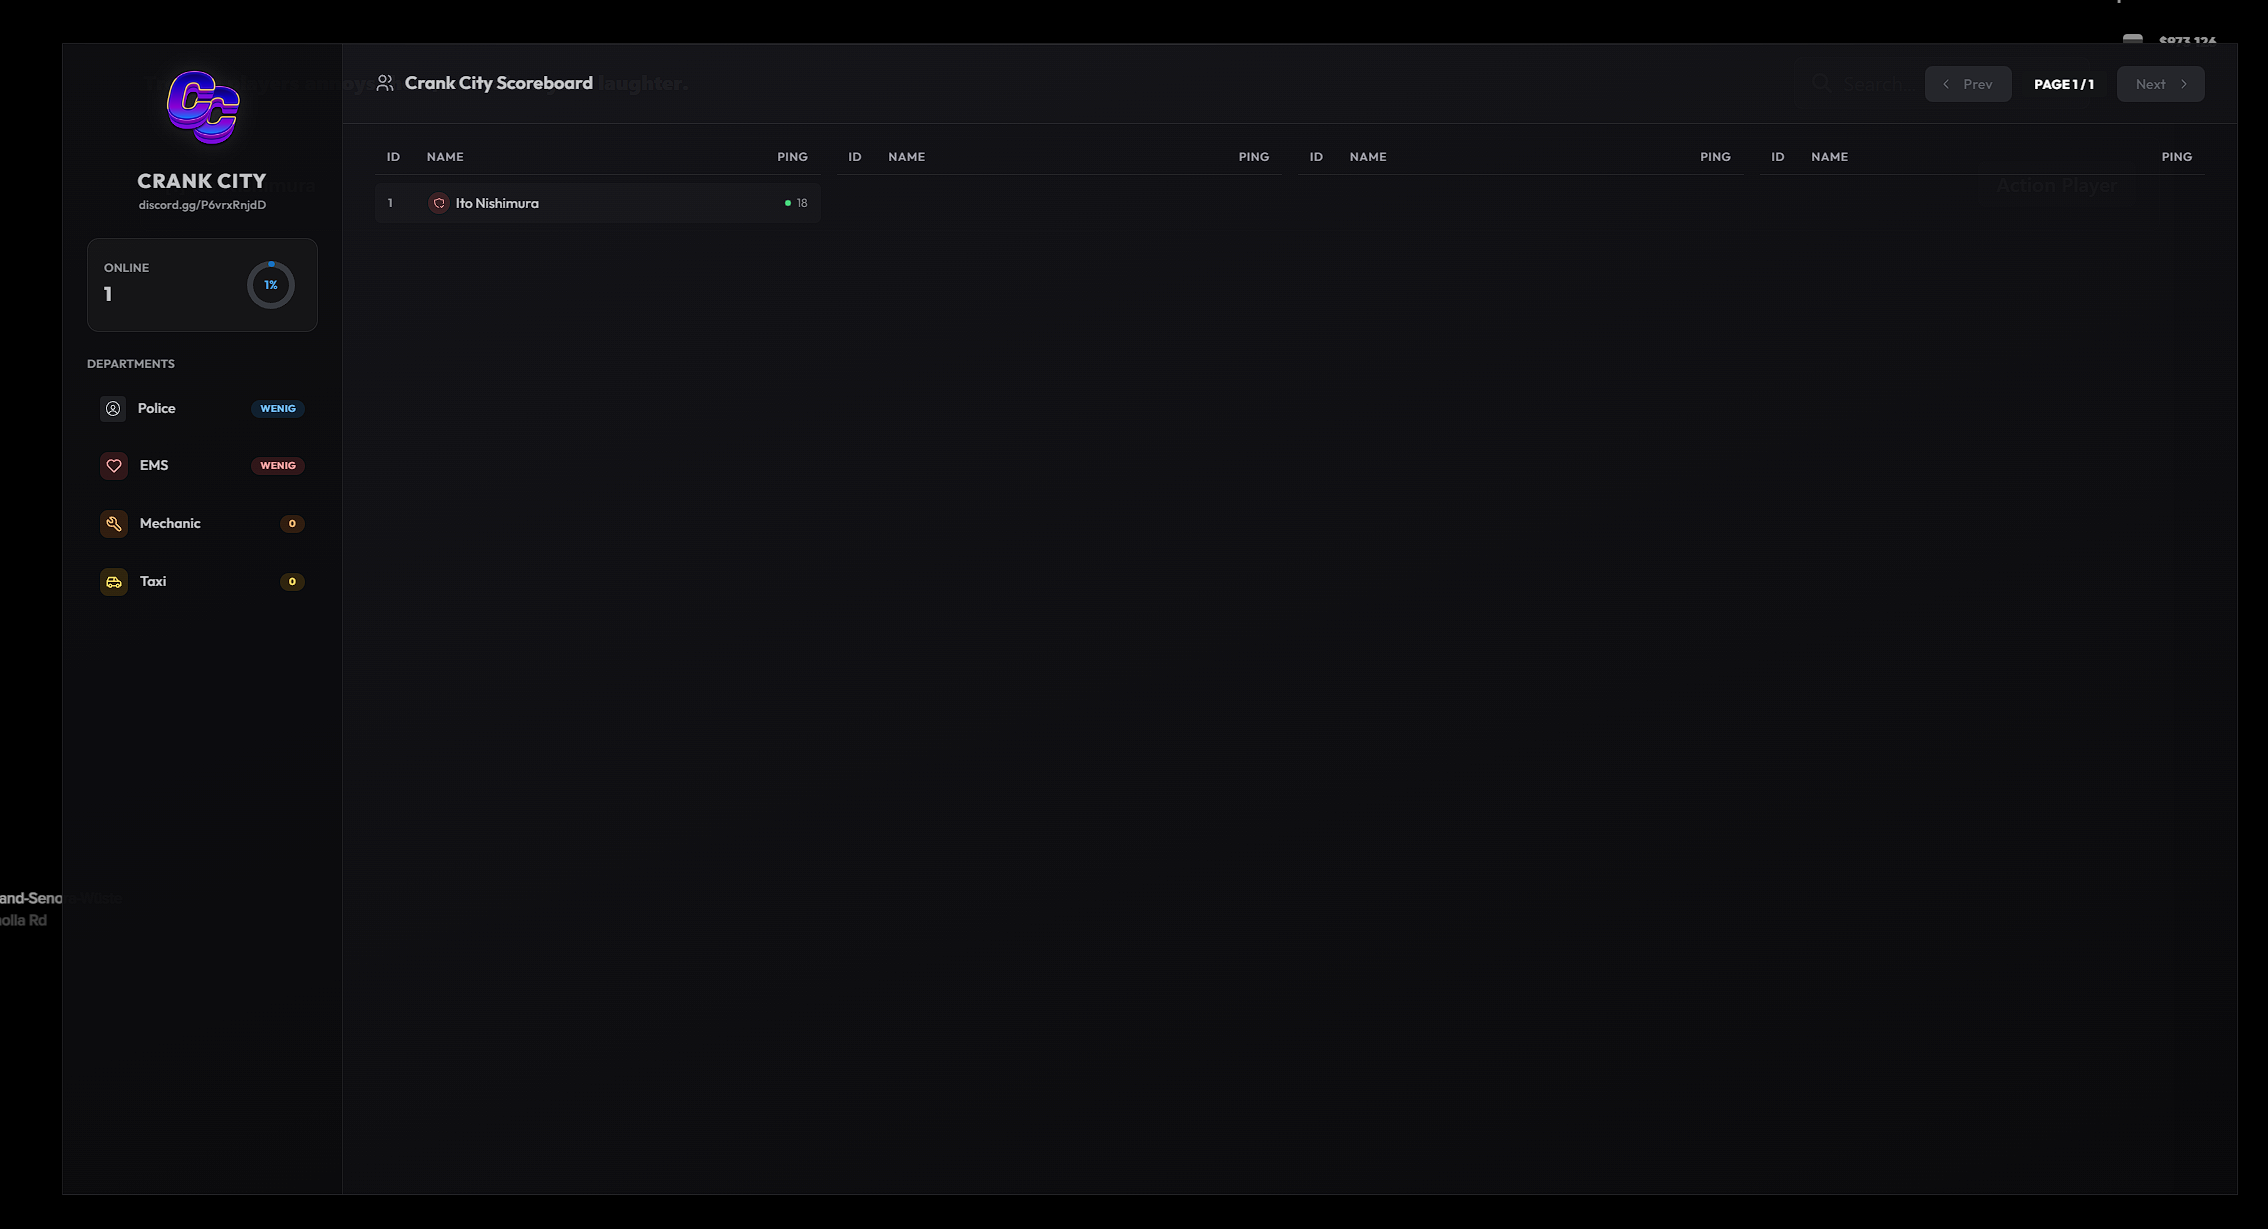Screen dimensions: 2268x1229
Task: Go to the previous page with Prev
Action: pos(1967,84)
